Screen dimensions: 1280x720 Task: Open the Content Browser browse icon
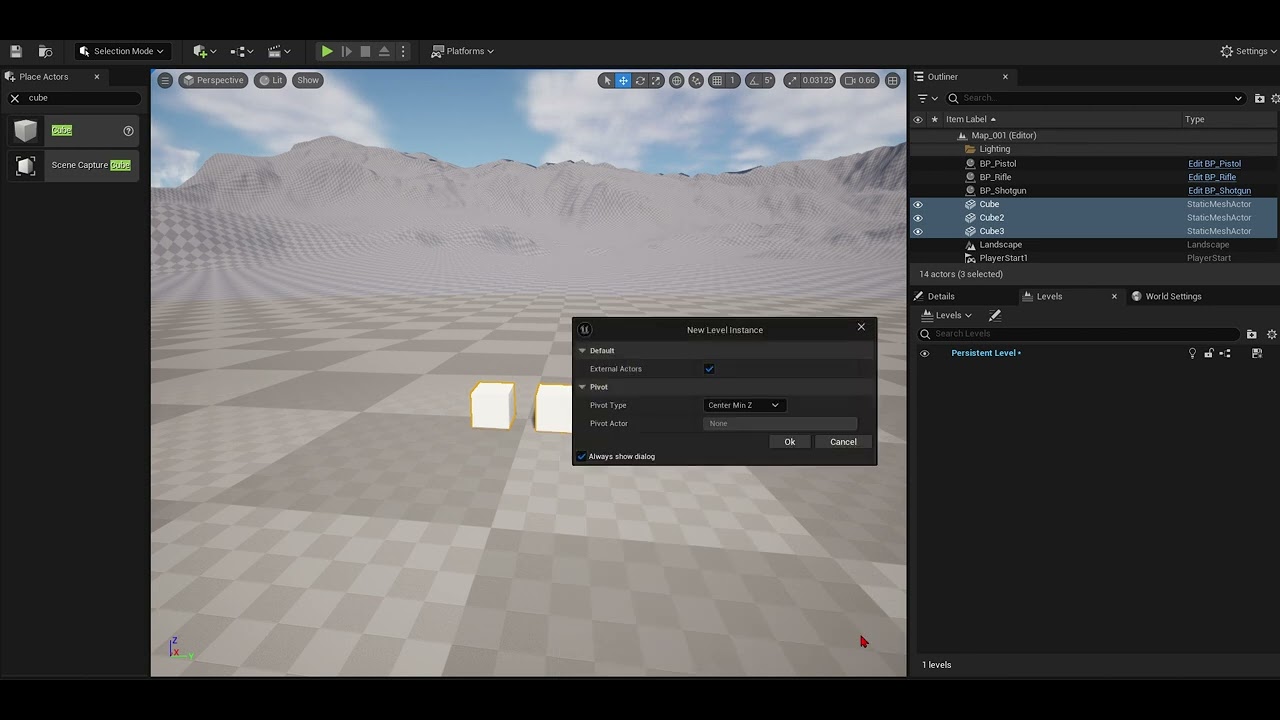point(45,51)
